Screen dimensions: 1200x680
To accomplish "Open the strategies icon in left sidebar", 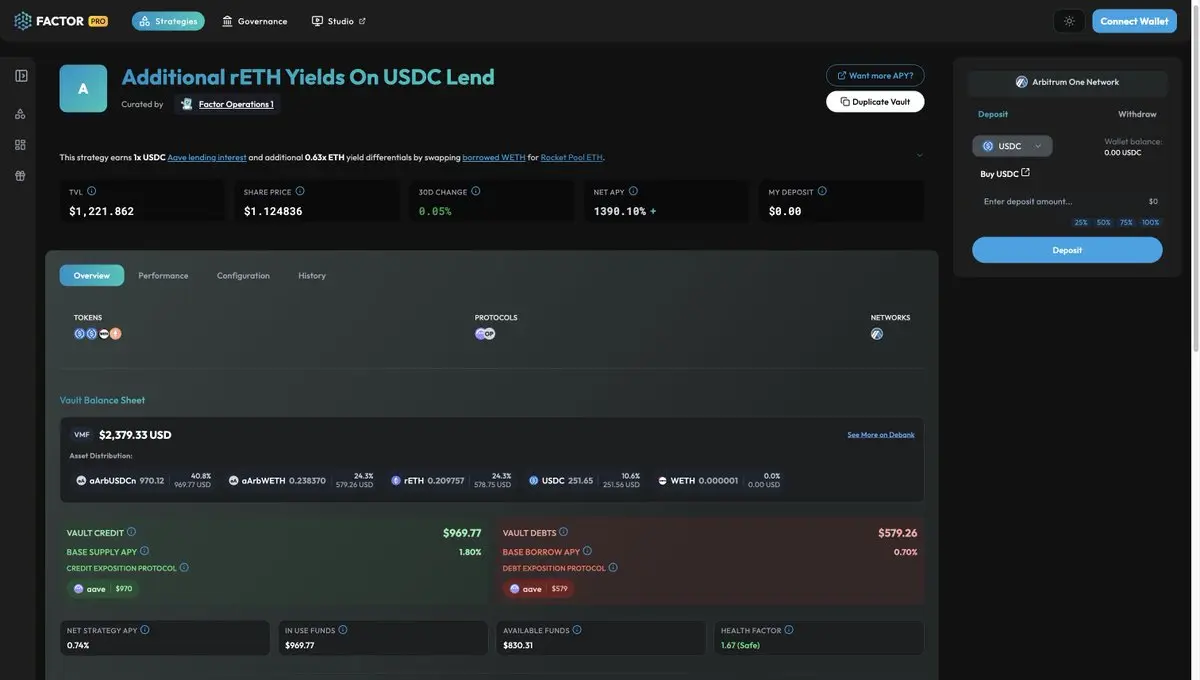I will pos(20,114).
